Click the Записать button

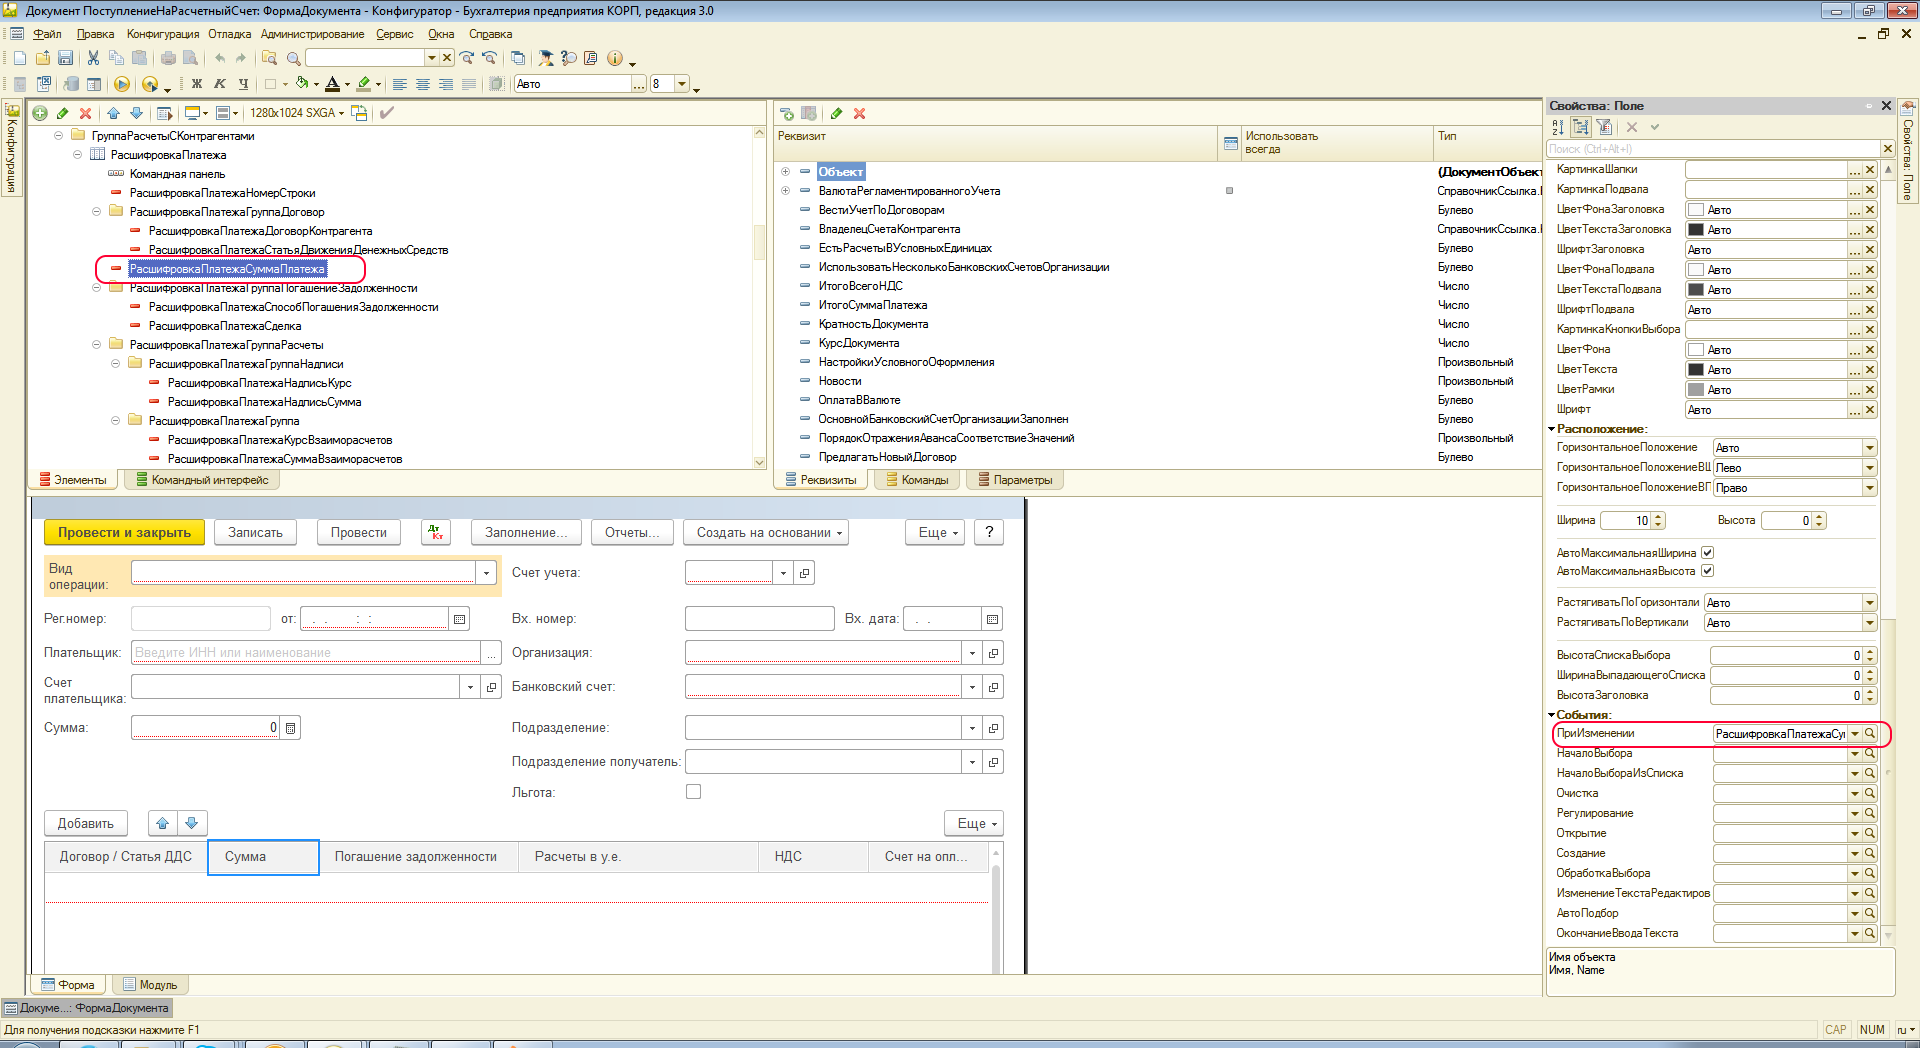click(255, 532)
